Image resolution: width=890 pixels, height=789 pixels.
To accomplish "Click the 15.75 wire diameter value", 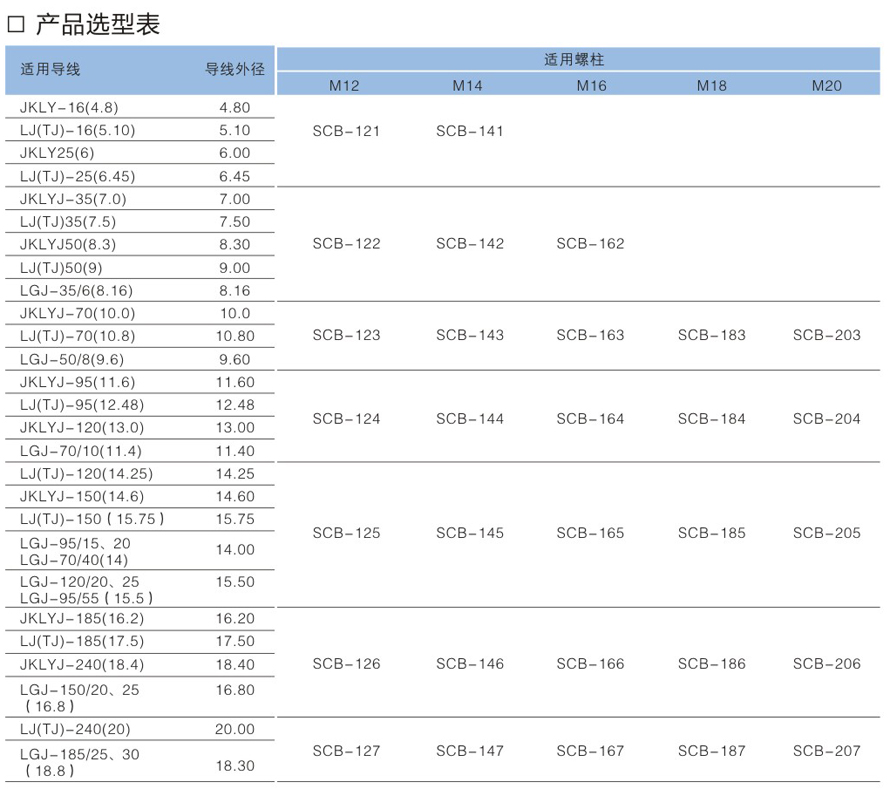I will (234, 519).
